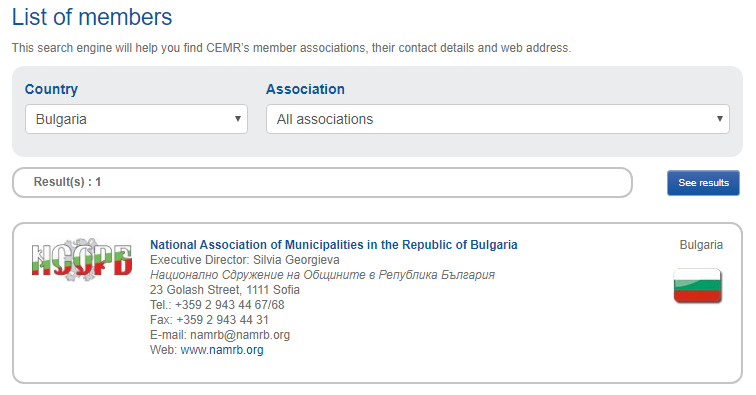The width and height of the screenshot is (756, 395).
Task: Click the namrb@namrb.org e-mail address
Action: [x=240, y=335]
